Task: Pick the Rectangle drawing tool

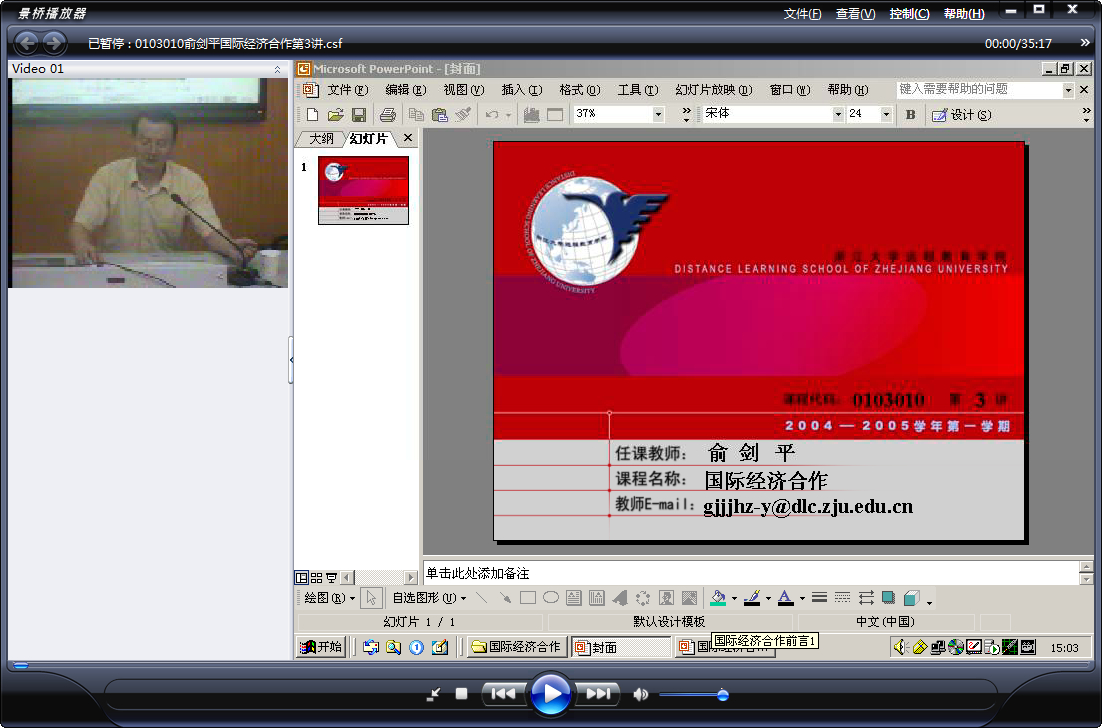Action: coord(528,598)
